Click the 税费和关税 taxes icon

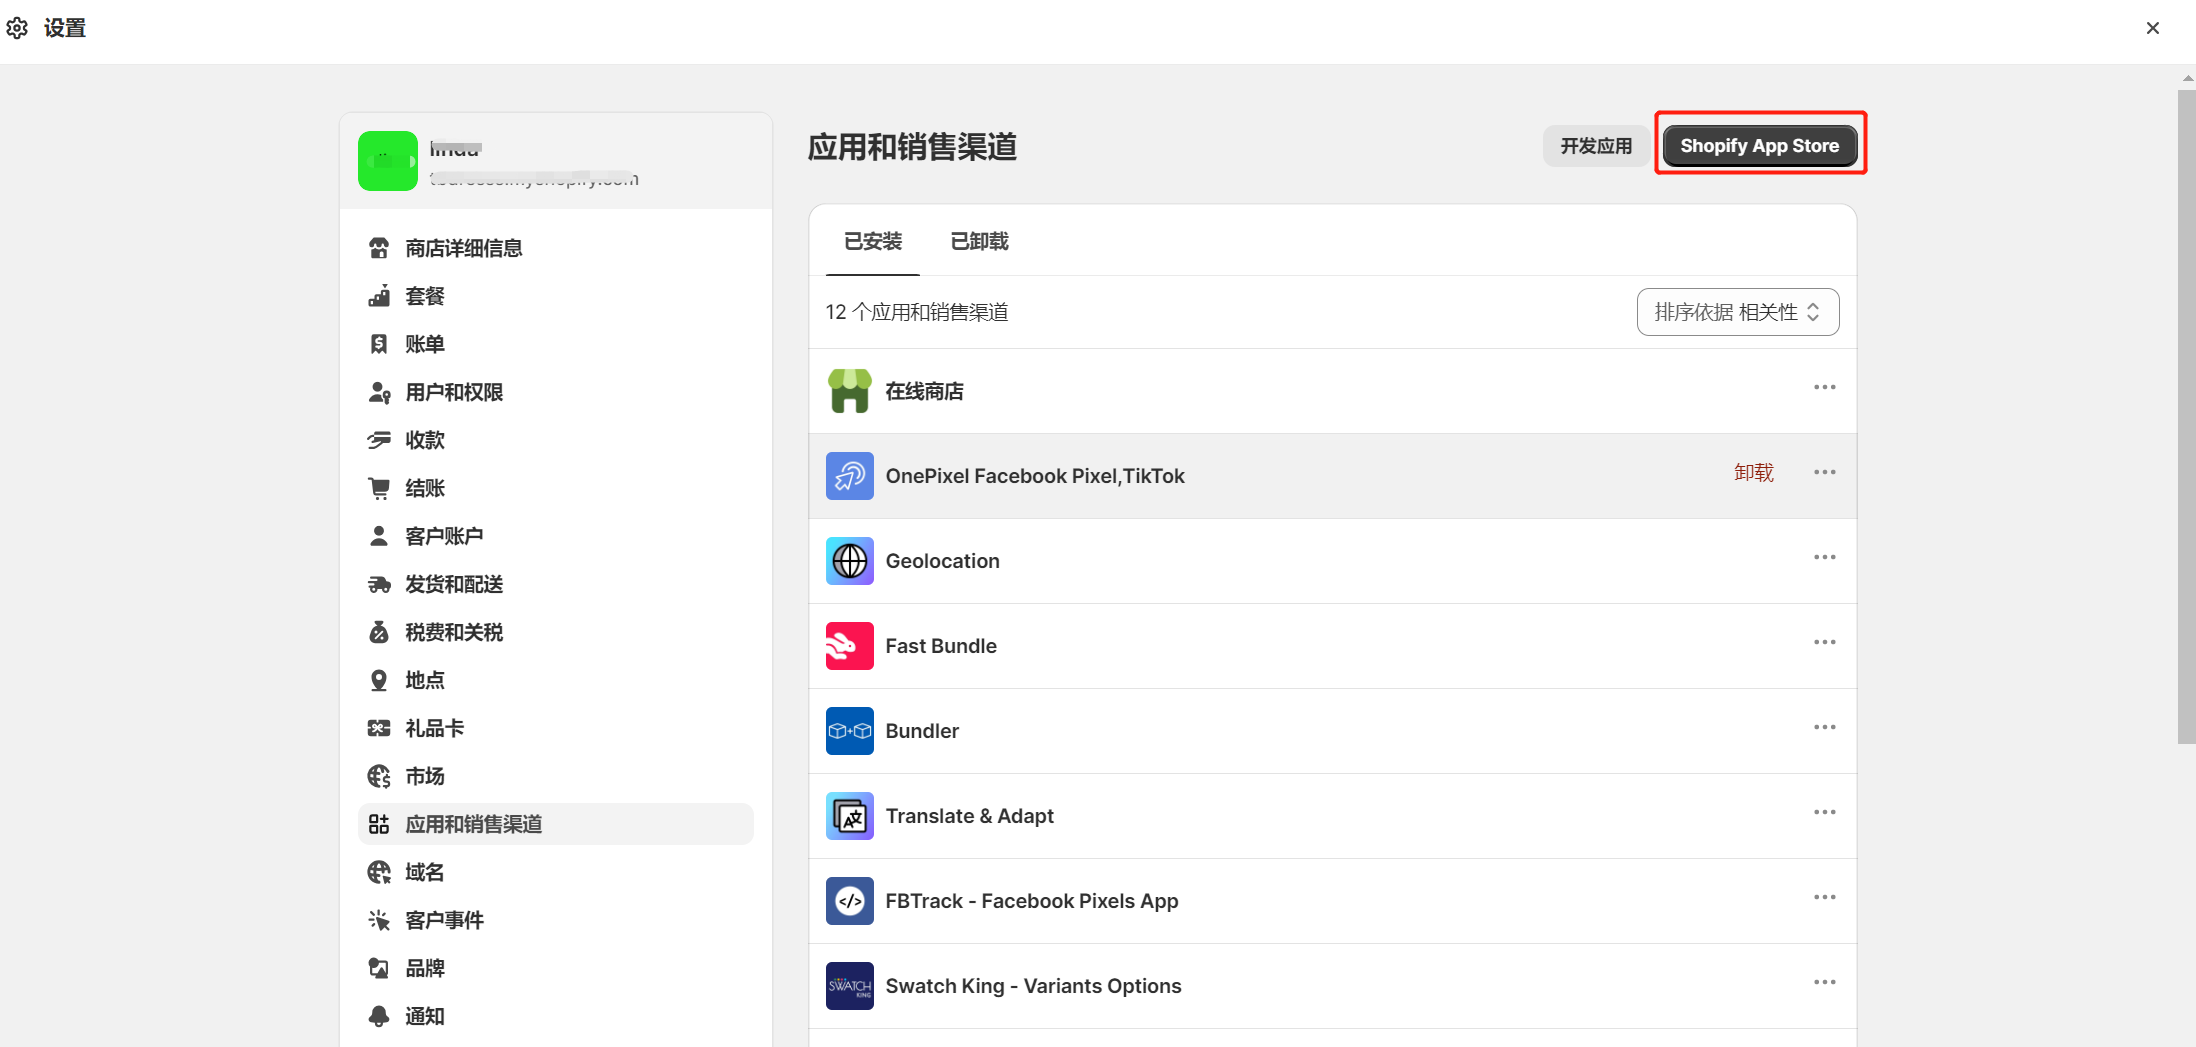point(379,632)
